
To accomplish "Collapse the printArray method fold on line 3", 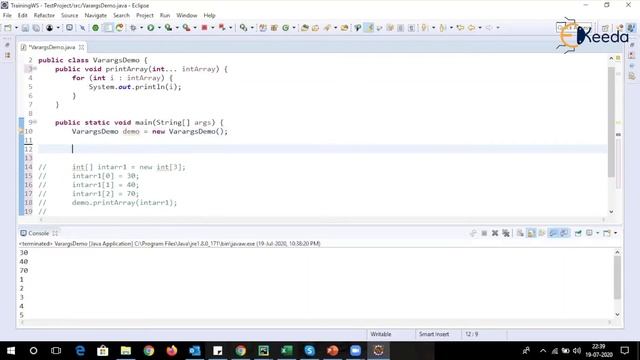I will pyautogui.click(x=35, y=69).
